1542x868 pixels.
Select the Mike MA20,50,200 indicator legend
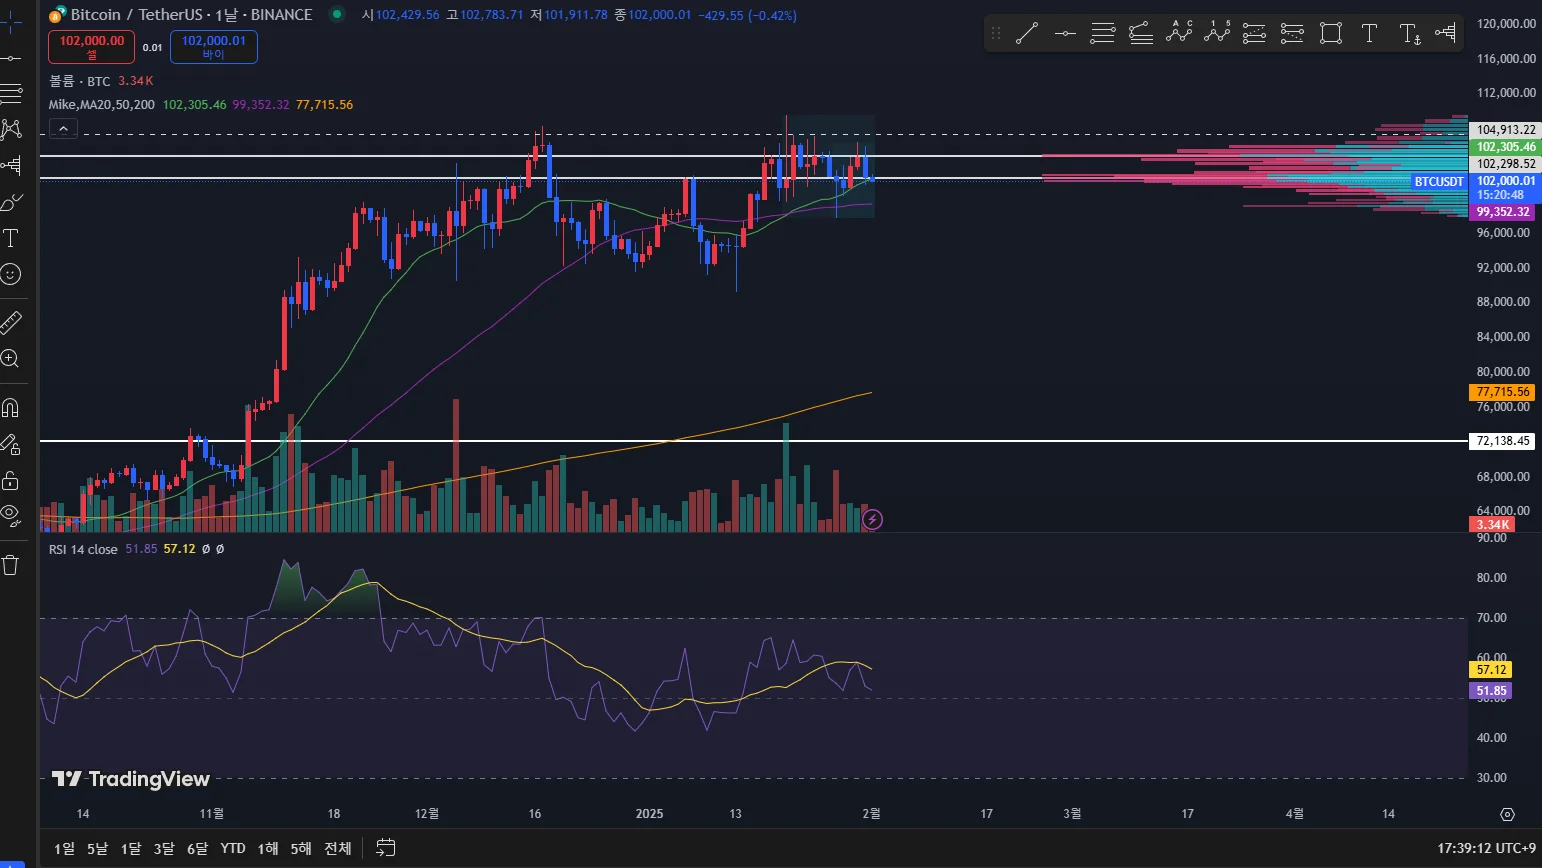[x=102, y=104]
